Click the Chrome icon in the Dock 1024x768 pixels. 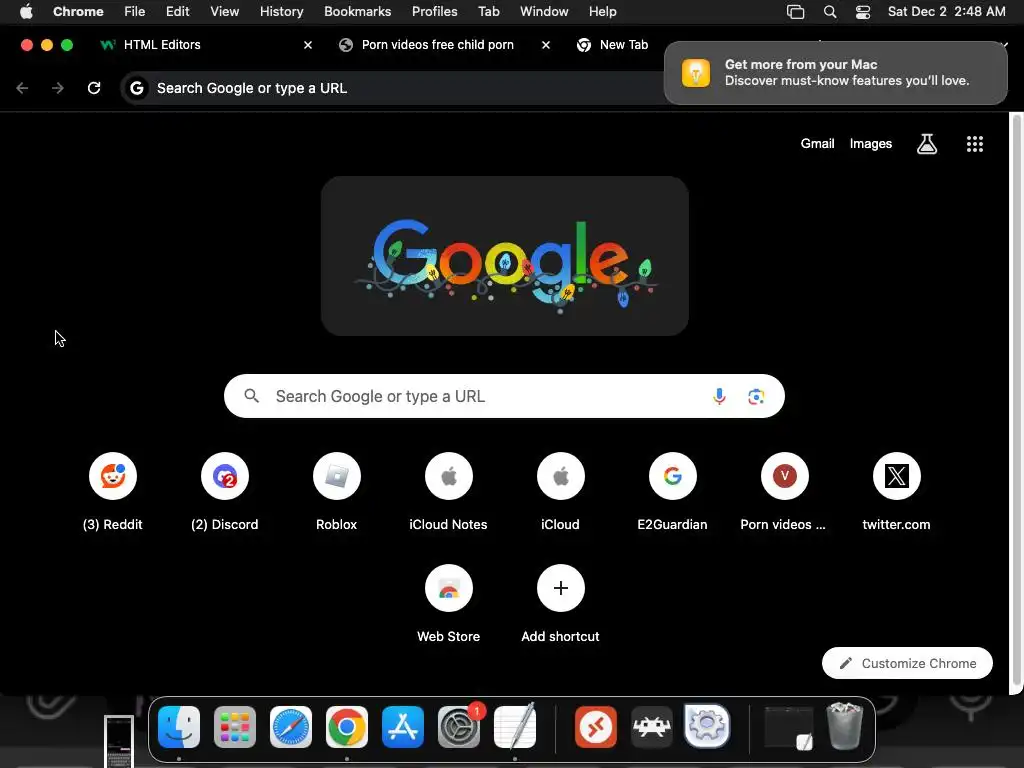[x=347, y=727]
